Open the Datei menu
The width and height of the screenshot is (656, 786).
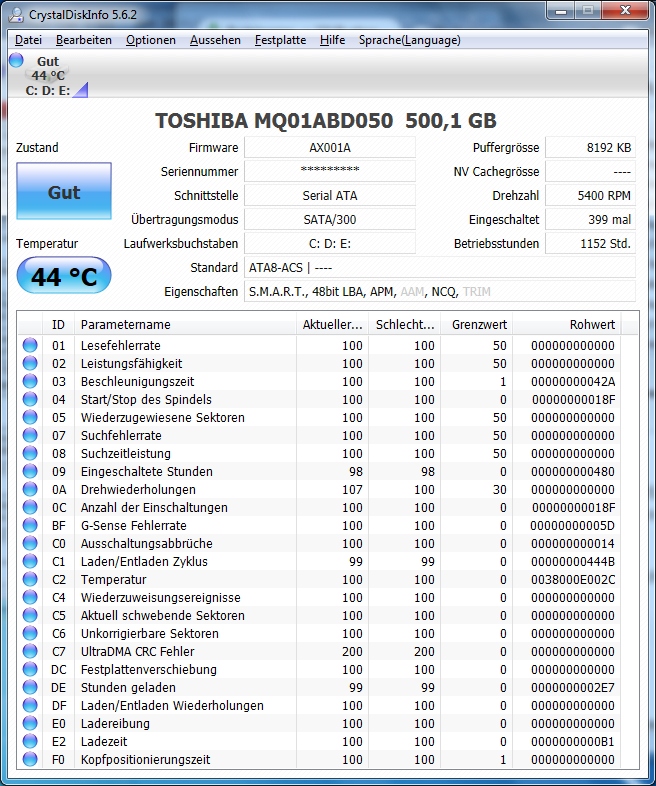[x=28, y=40]
